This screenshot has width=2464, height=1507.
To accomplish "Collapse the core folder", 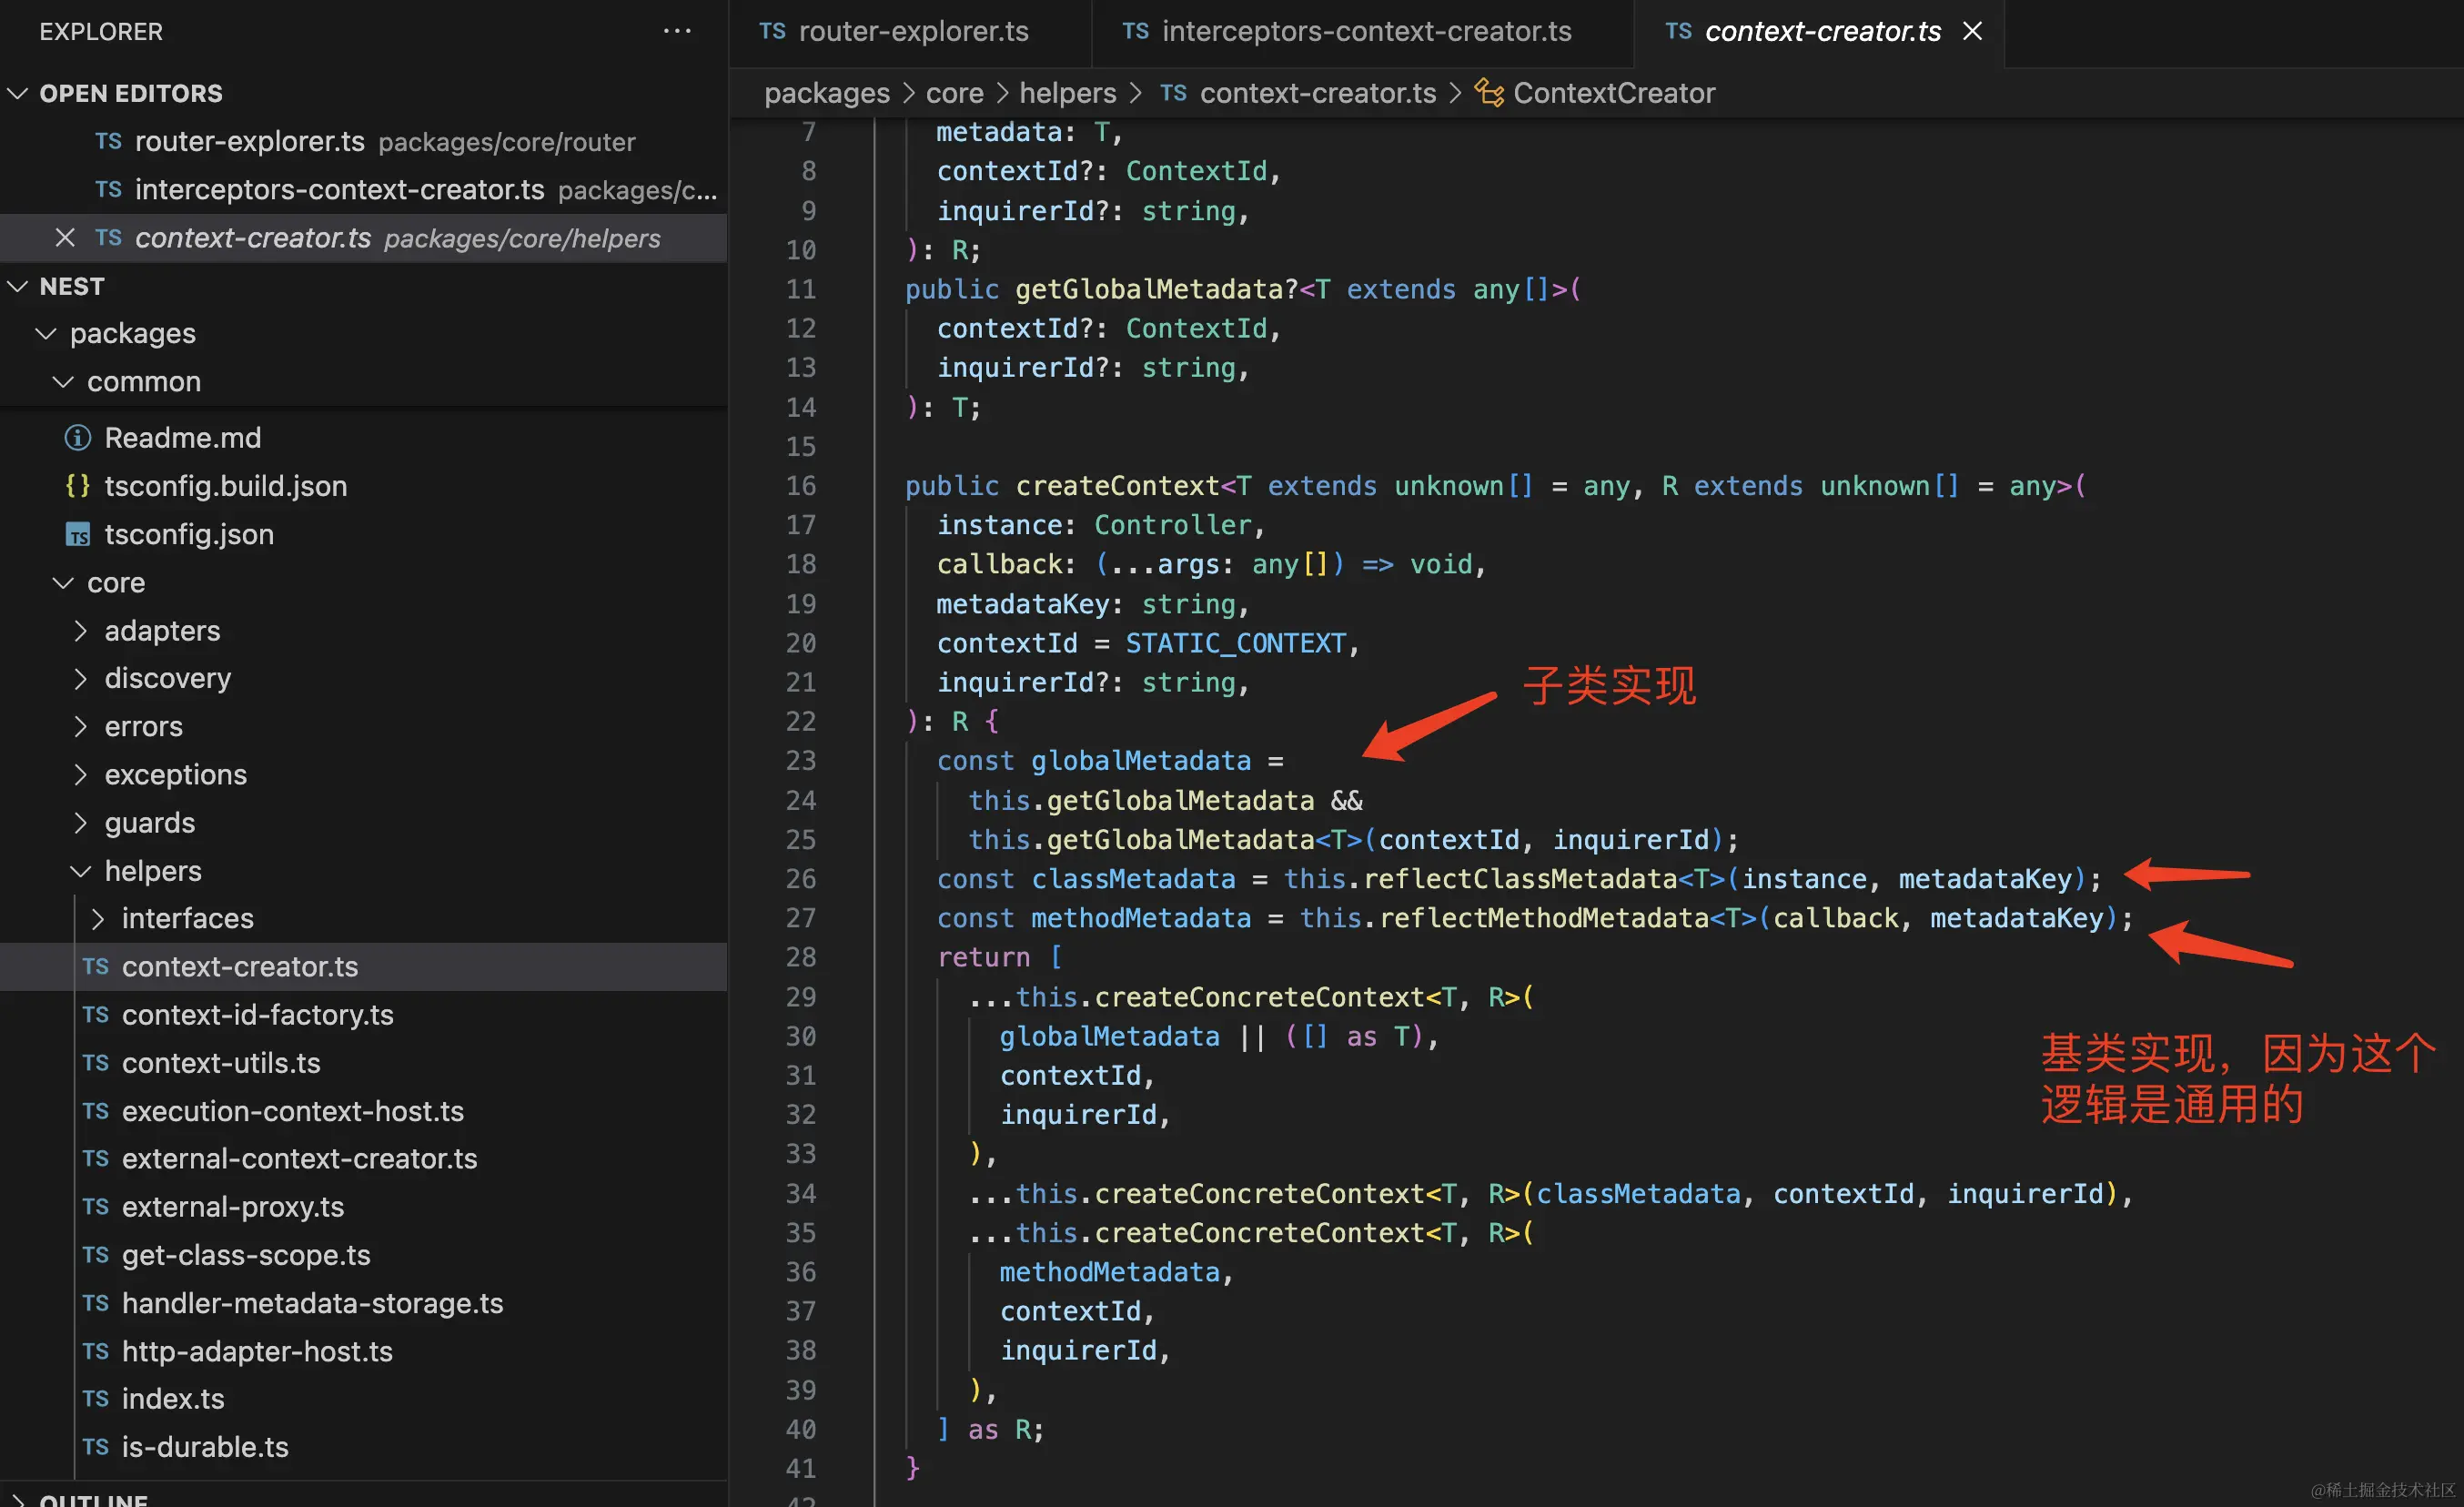I will (63, 582).
